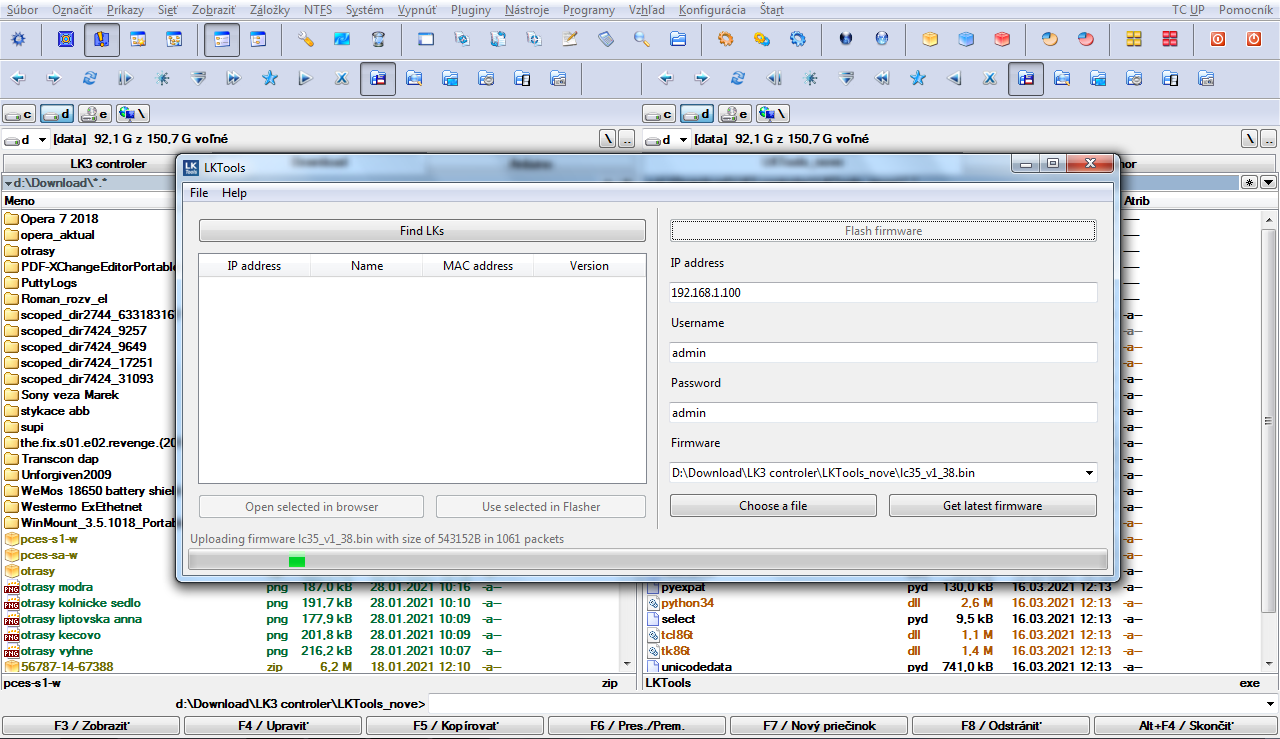The width and height of the screenshot is (1280, 739).
Task: Click the left panel's blue star favorites icon
Action: (269, 78)
